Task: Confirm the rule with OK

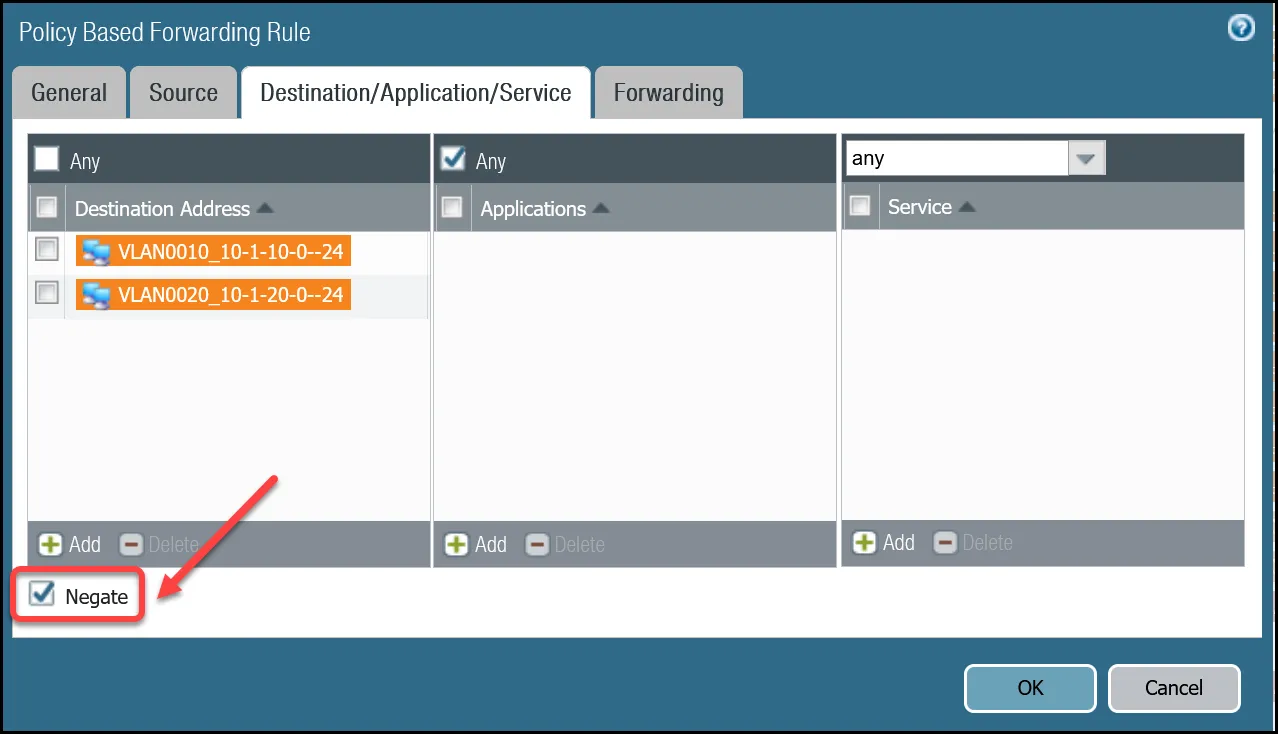Action: pyautogui.click(x=1029, y=688)
